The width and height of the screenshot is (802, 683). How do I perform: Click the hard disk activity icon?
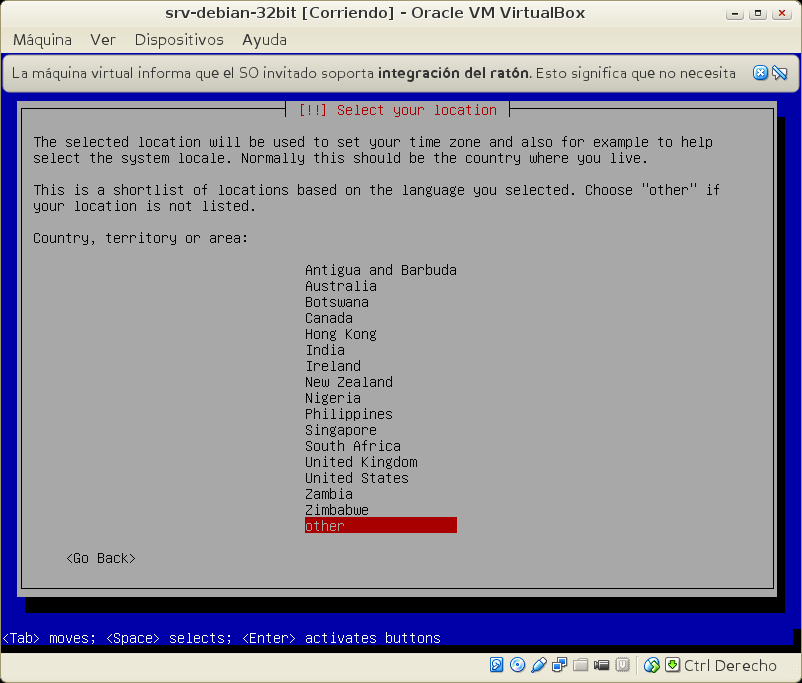(497, 665)
